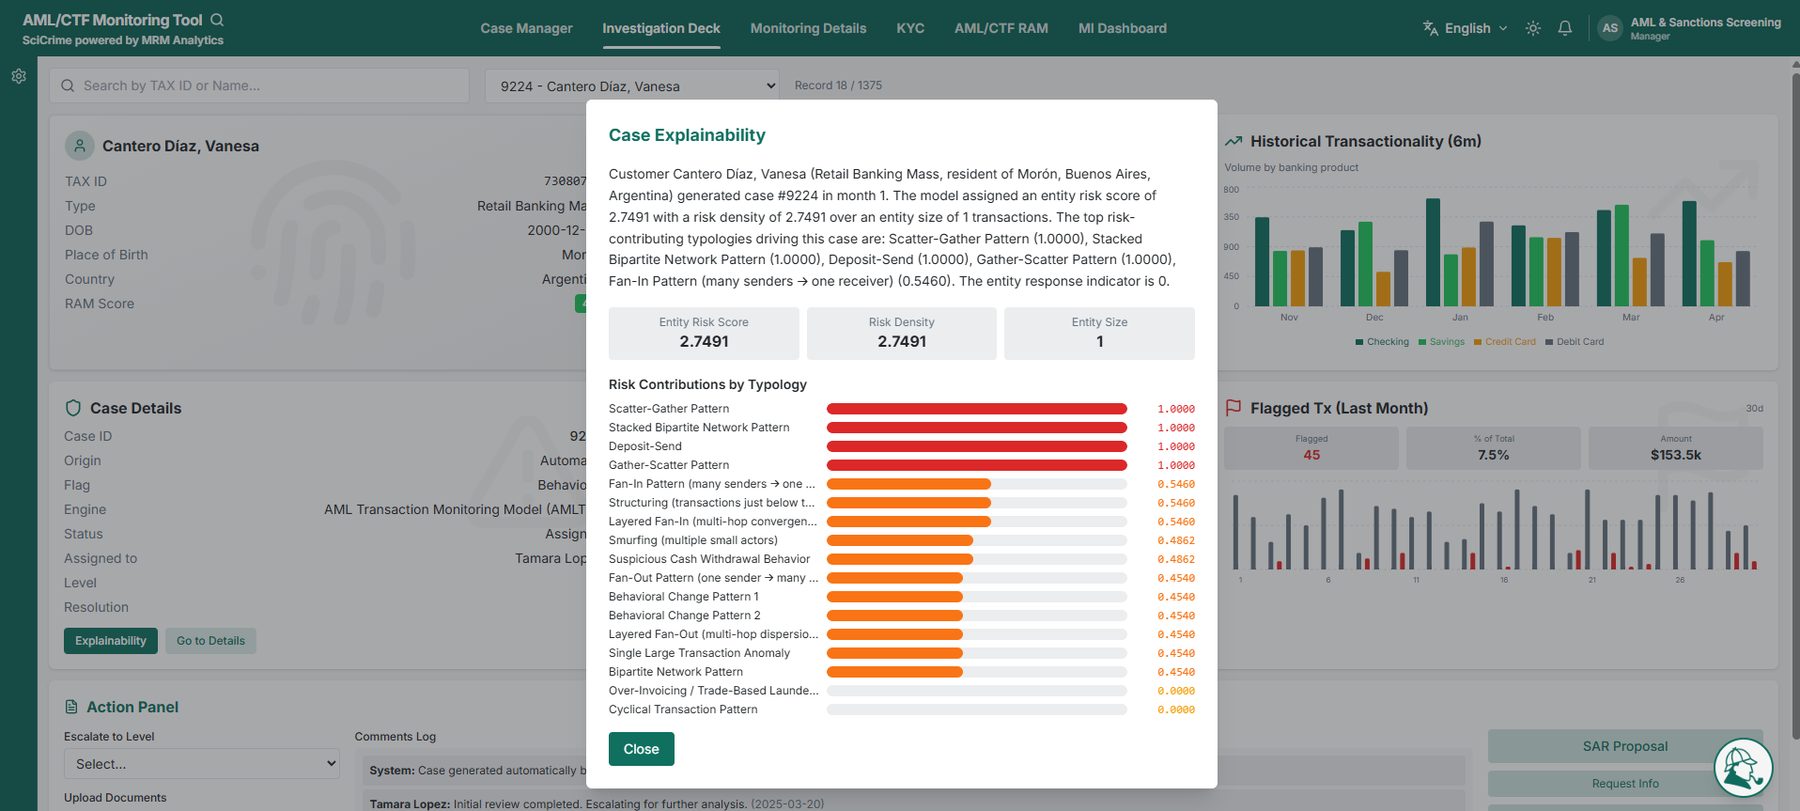Screen dimensions: 1800x811
Task: Open the settings gear in the left sidebar
Action: [x=18, y=76]
